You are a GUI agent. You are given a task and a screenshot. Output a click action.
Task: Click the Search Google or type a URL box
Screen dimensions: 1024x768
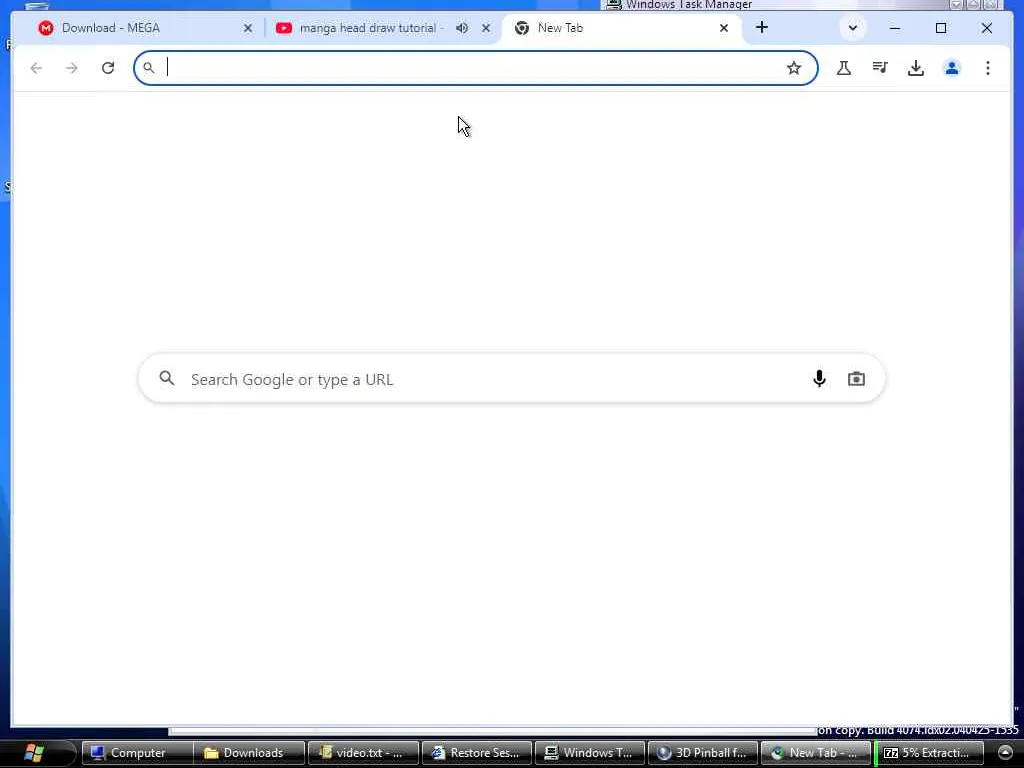click(512, 379)
